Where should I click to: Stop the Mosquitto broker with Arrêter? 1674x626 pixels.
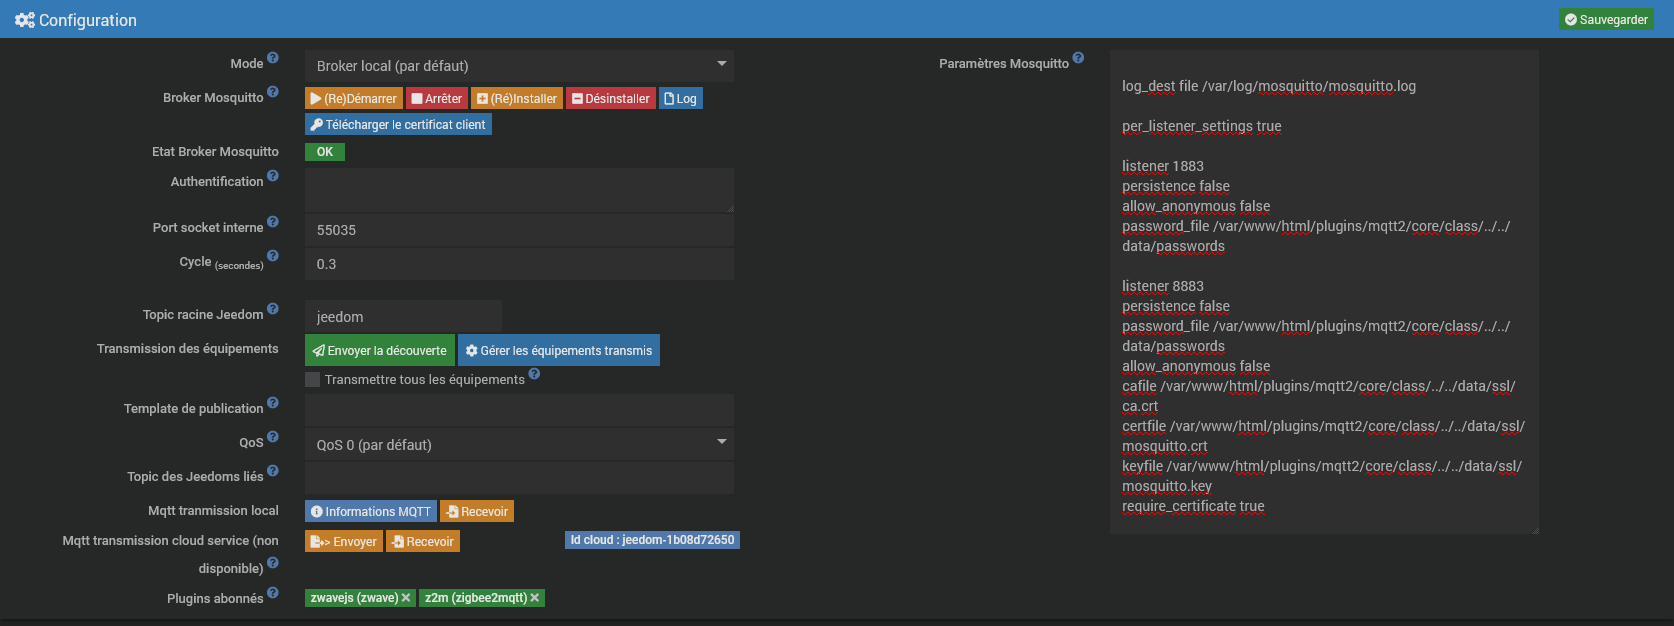click(x=437, y=99)
